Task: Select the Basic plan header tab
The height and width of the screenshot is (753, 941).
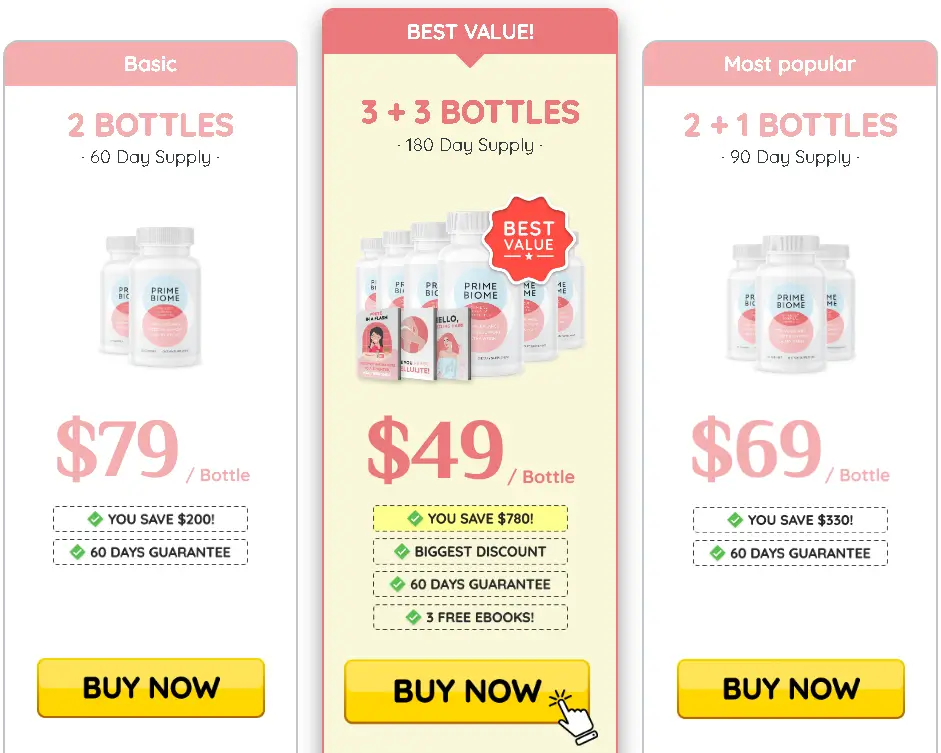Action: (150, 64)
